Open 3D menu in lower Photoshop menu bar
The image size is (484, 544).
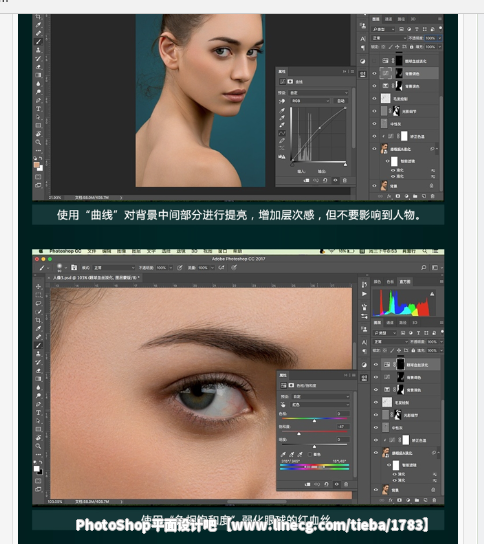point(195,251)
